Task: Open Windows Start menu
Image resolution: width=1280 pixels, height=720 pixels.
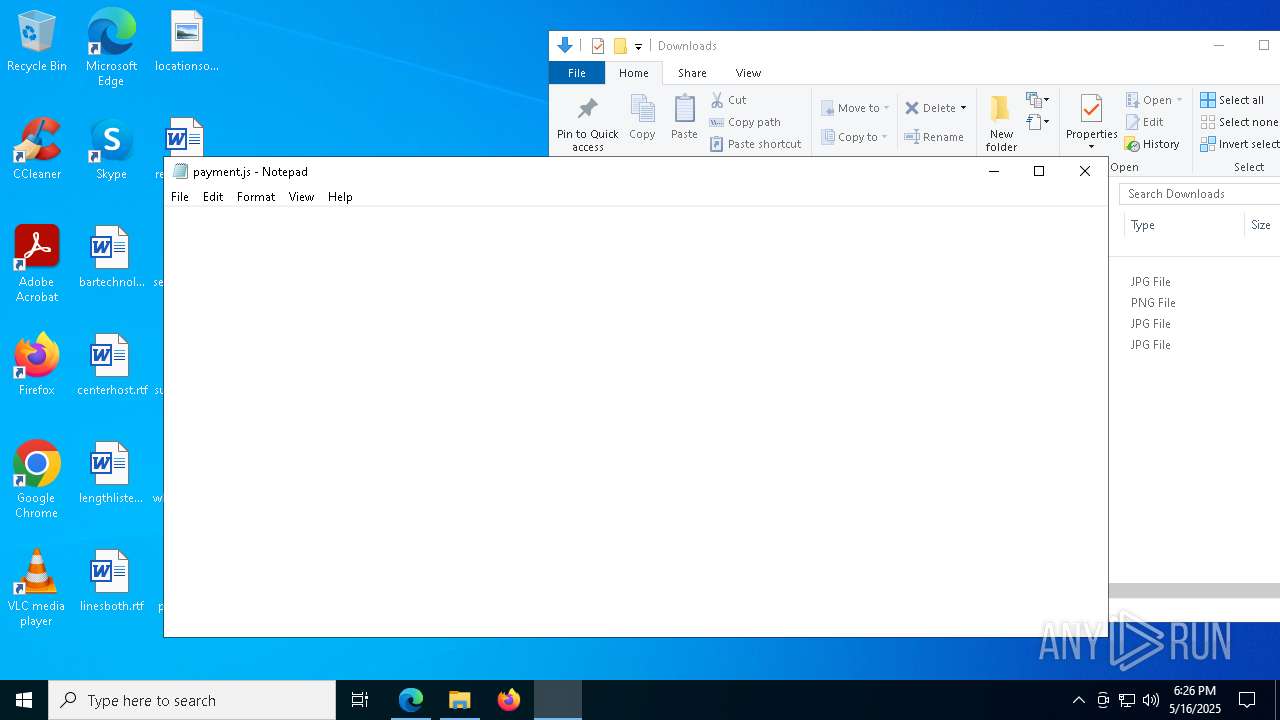Action: click(24, 700)
